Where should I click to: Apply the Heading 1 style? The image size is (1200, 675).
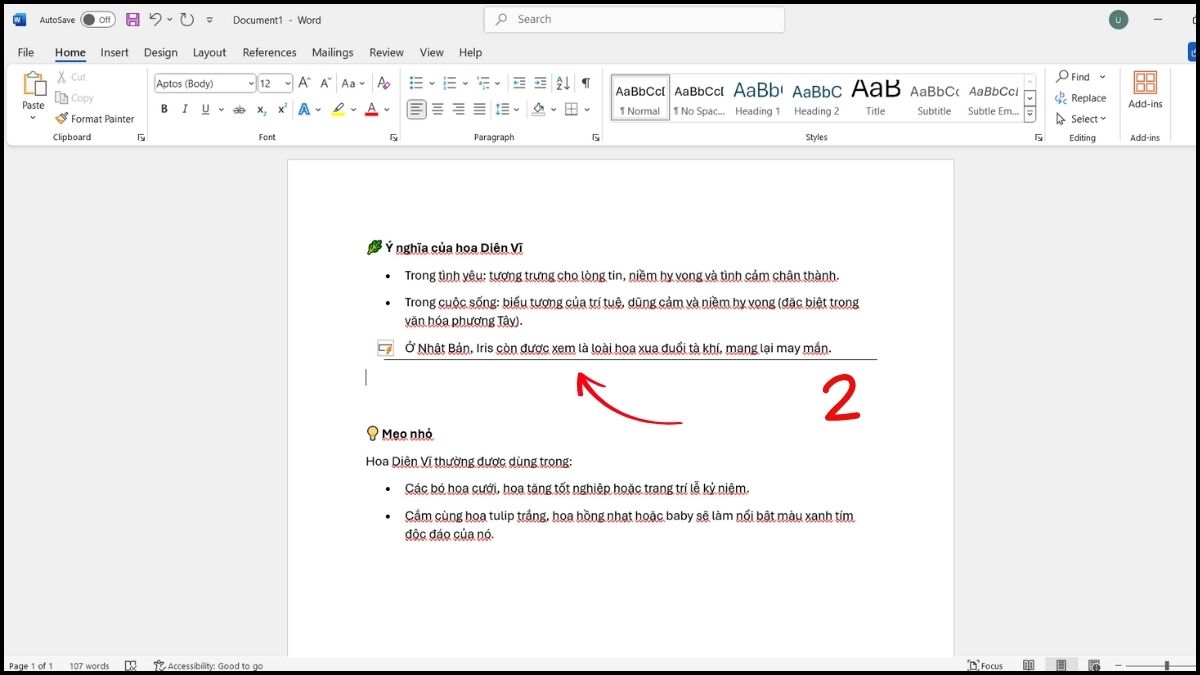tap(757, 97)
